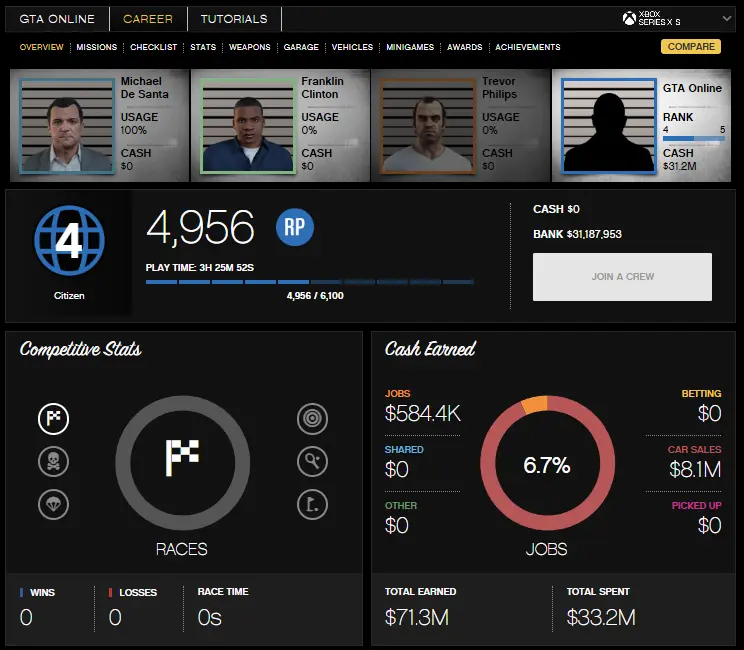744x650 pixels.
Task: Click the RP progress bar
Action: coord(310,282)
